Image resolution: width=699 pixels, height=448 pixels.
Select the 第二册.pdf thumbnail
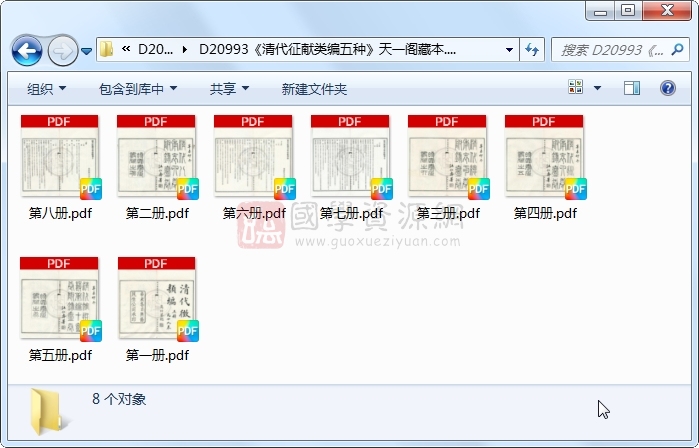[157, 156]
